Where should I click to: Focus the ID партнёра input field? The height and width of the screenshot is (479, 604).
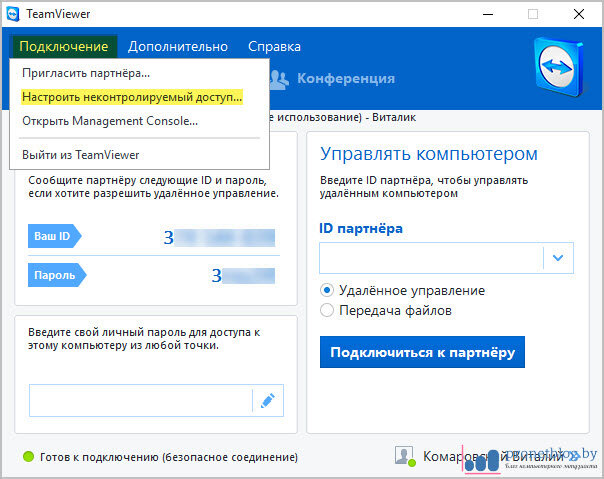[431, 258]
